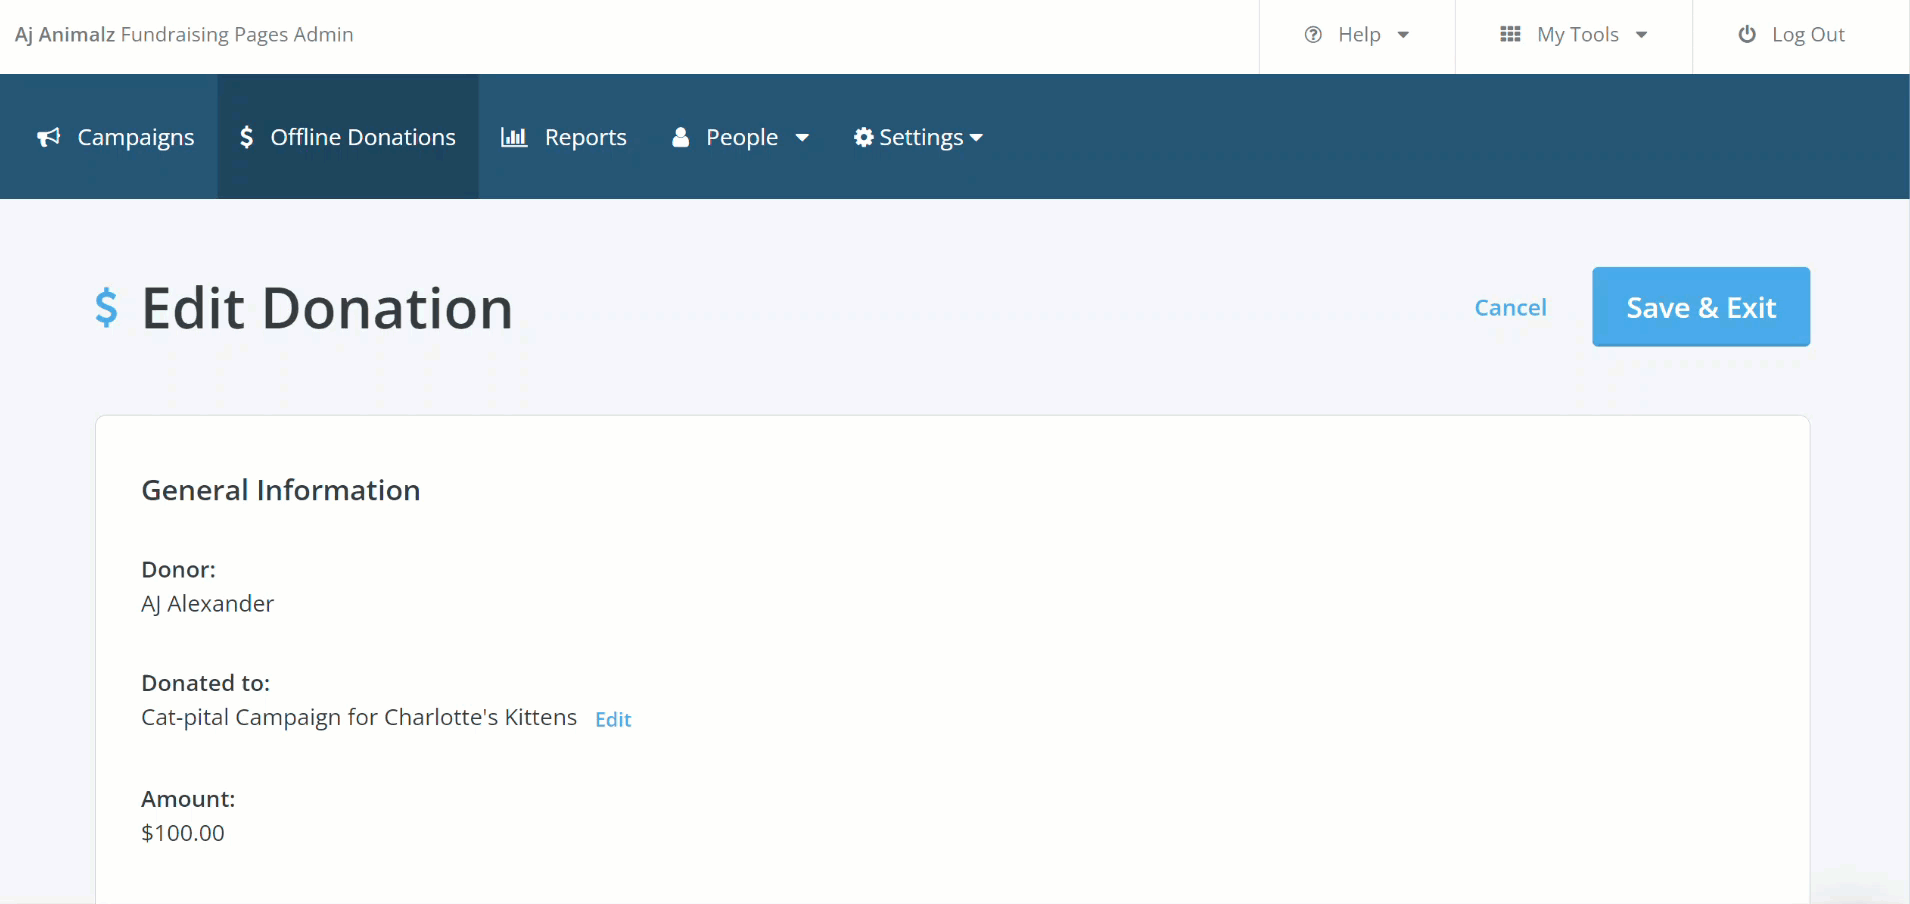Screen dimensions: 1910x904
Task: Select the dollar sign icon for Offline Donations
Action: click(x=247, y=137)
